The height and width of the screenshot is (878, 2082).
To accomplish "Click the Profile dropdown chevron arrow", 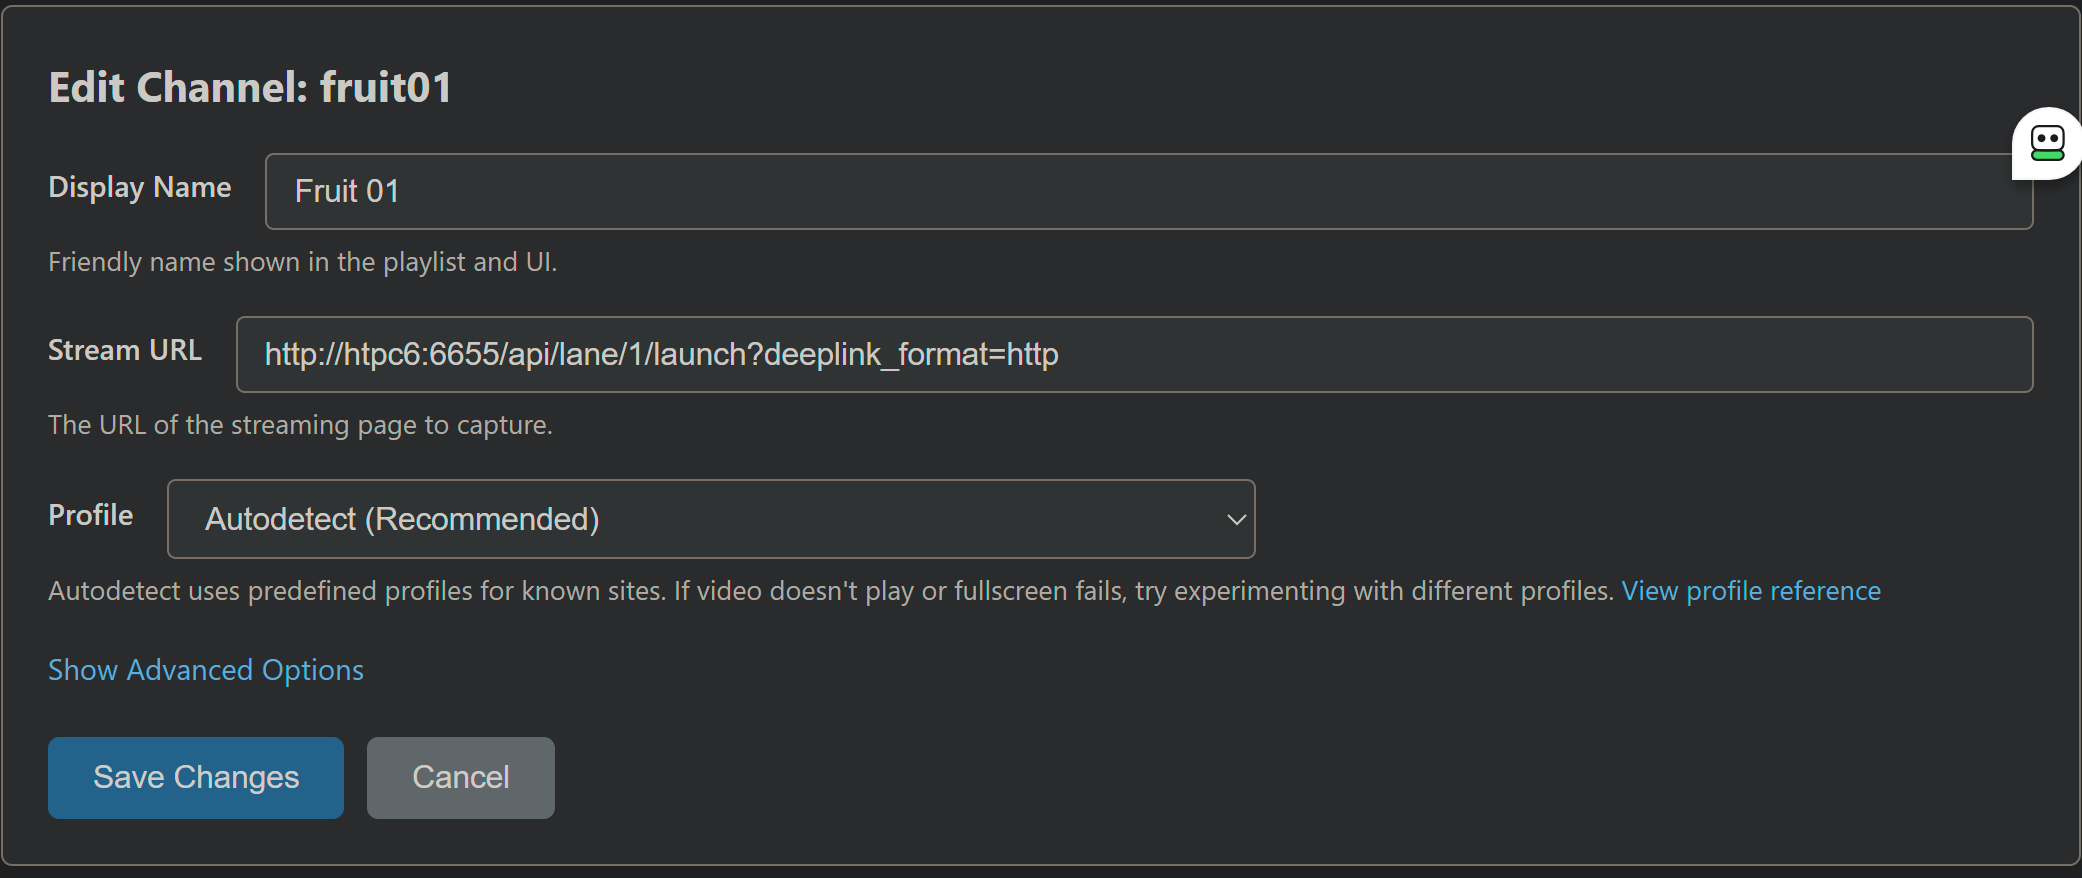I will [x=1236, y=520].
